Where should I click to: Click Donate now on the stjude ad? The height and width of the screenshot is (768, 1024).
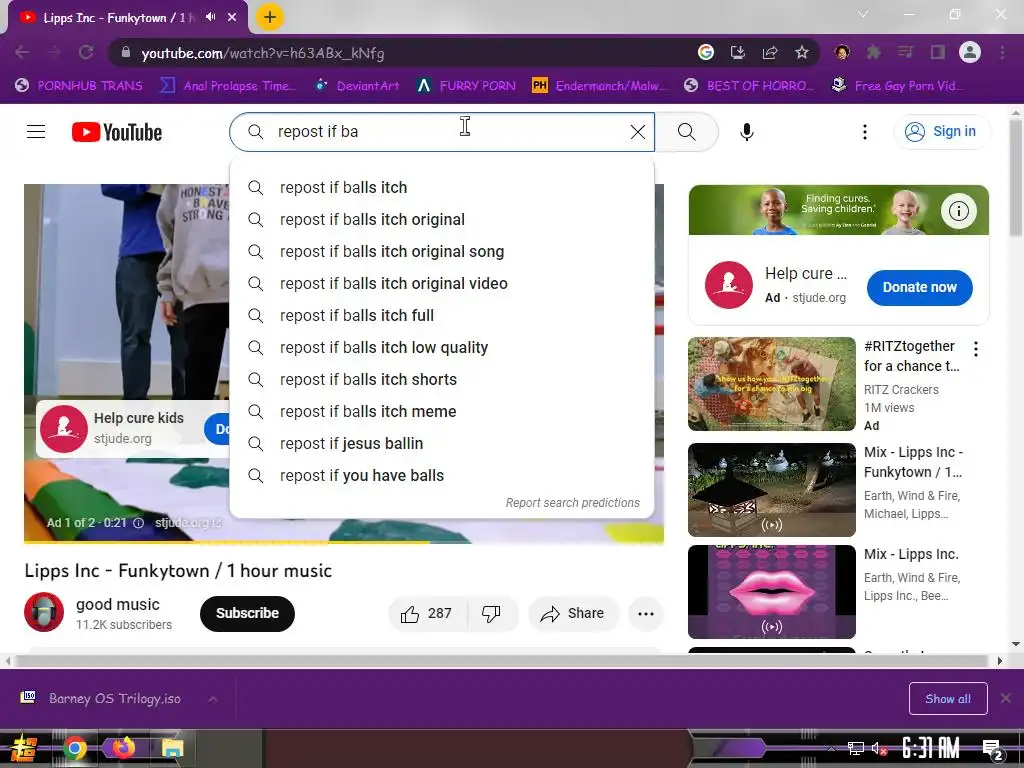pos(920,287)
